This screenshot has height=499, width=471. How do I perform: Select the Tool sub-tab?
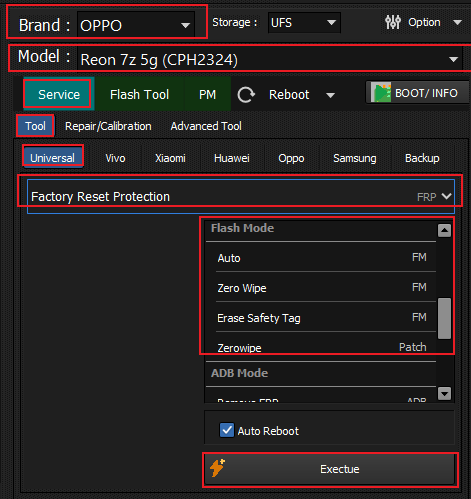coord(35,126)
